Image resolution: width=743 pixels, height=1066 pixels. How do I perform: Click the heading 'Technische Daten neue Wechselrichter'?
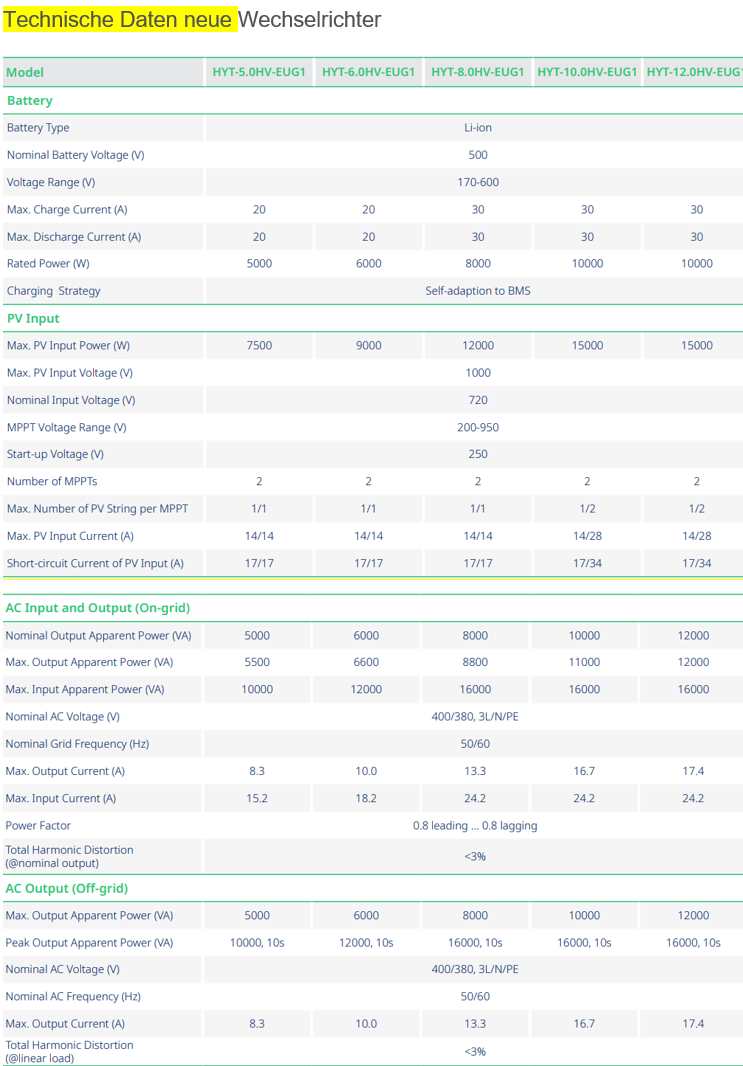coord(192,20)
